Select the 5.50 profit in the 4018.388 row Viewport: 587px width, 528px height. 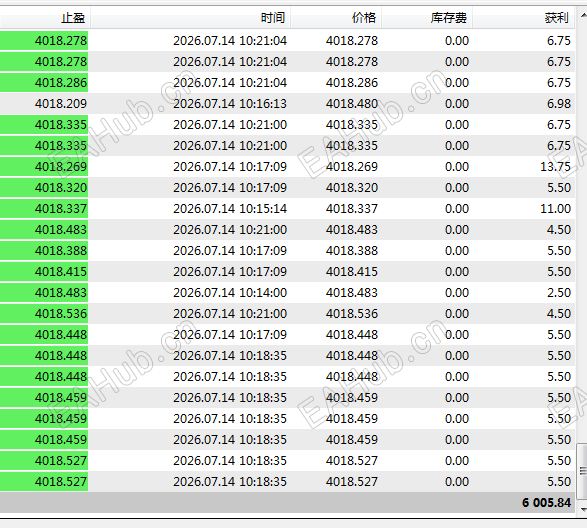click(x=559, y=251)
